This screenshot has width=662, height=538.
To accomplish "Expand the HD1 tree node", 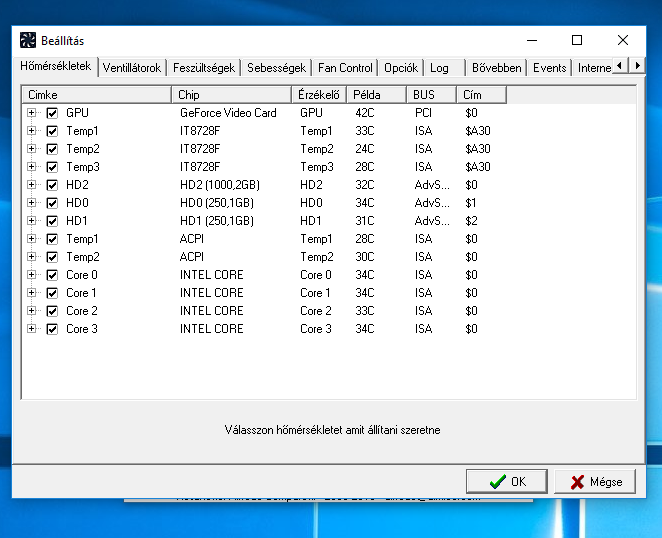I will (x=31, y=220).
